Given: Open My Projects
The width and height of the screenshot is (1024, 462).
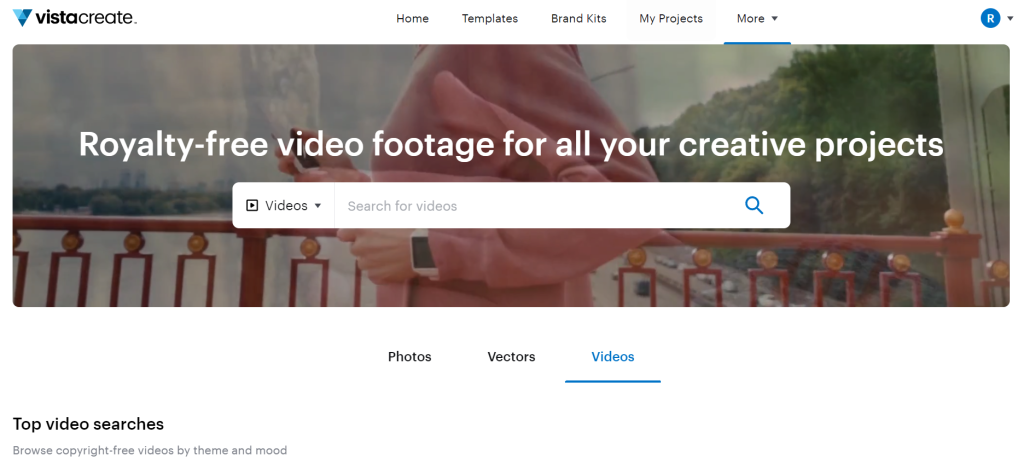Looking at the screenshot, I should 671,18.
